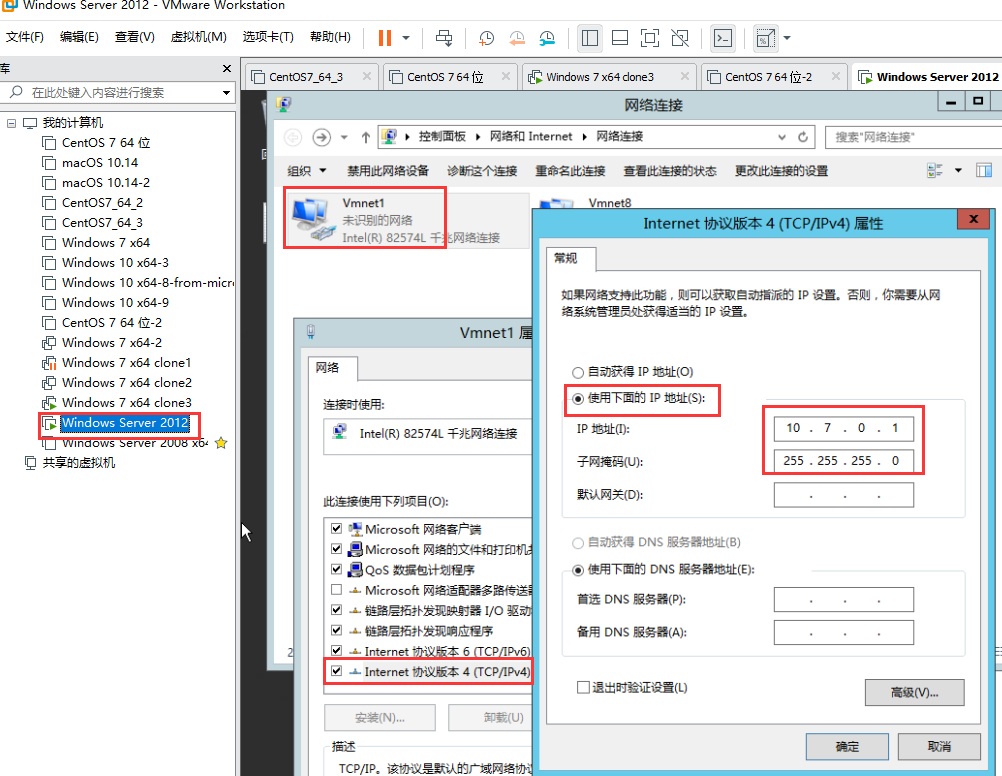Check Microsoft 网络适配器多路传送 item
The width and height of the screenshot is (1002, 776).
[337, 589]
